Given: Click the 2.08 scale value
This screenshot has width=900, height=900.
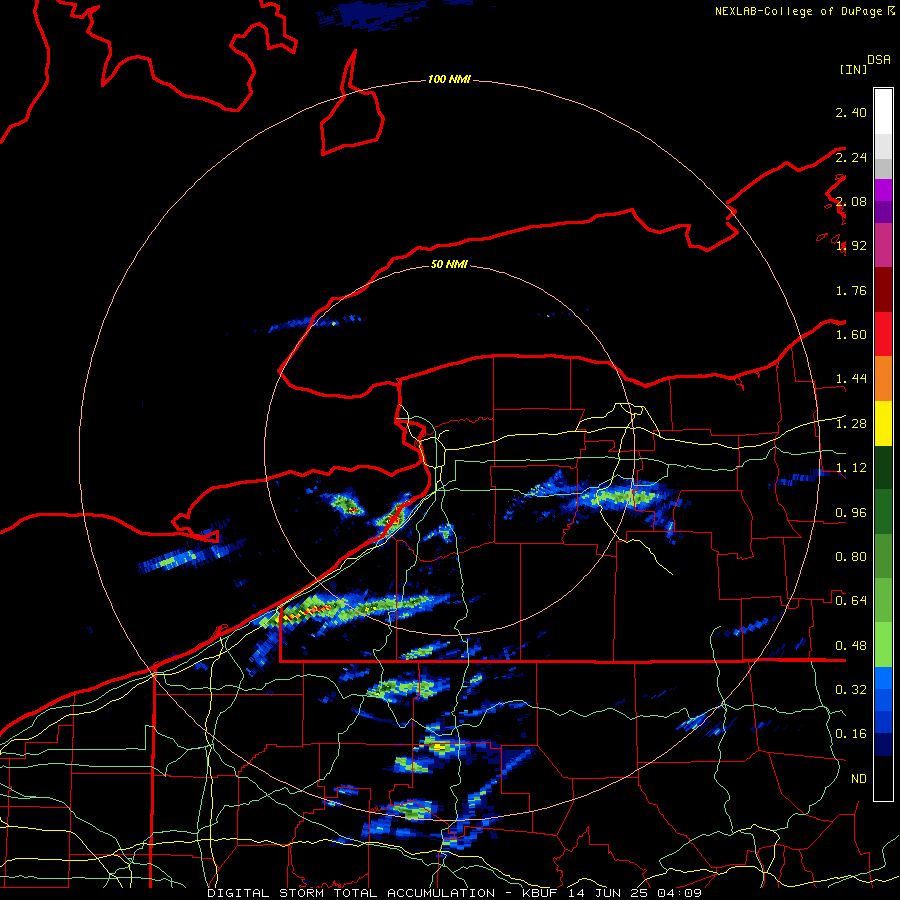Looking at the screenshot, I should 851,201.
